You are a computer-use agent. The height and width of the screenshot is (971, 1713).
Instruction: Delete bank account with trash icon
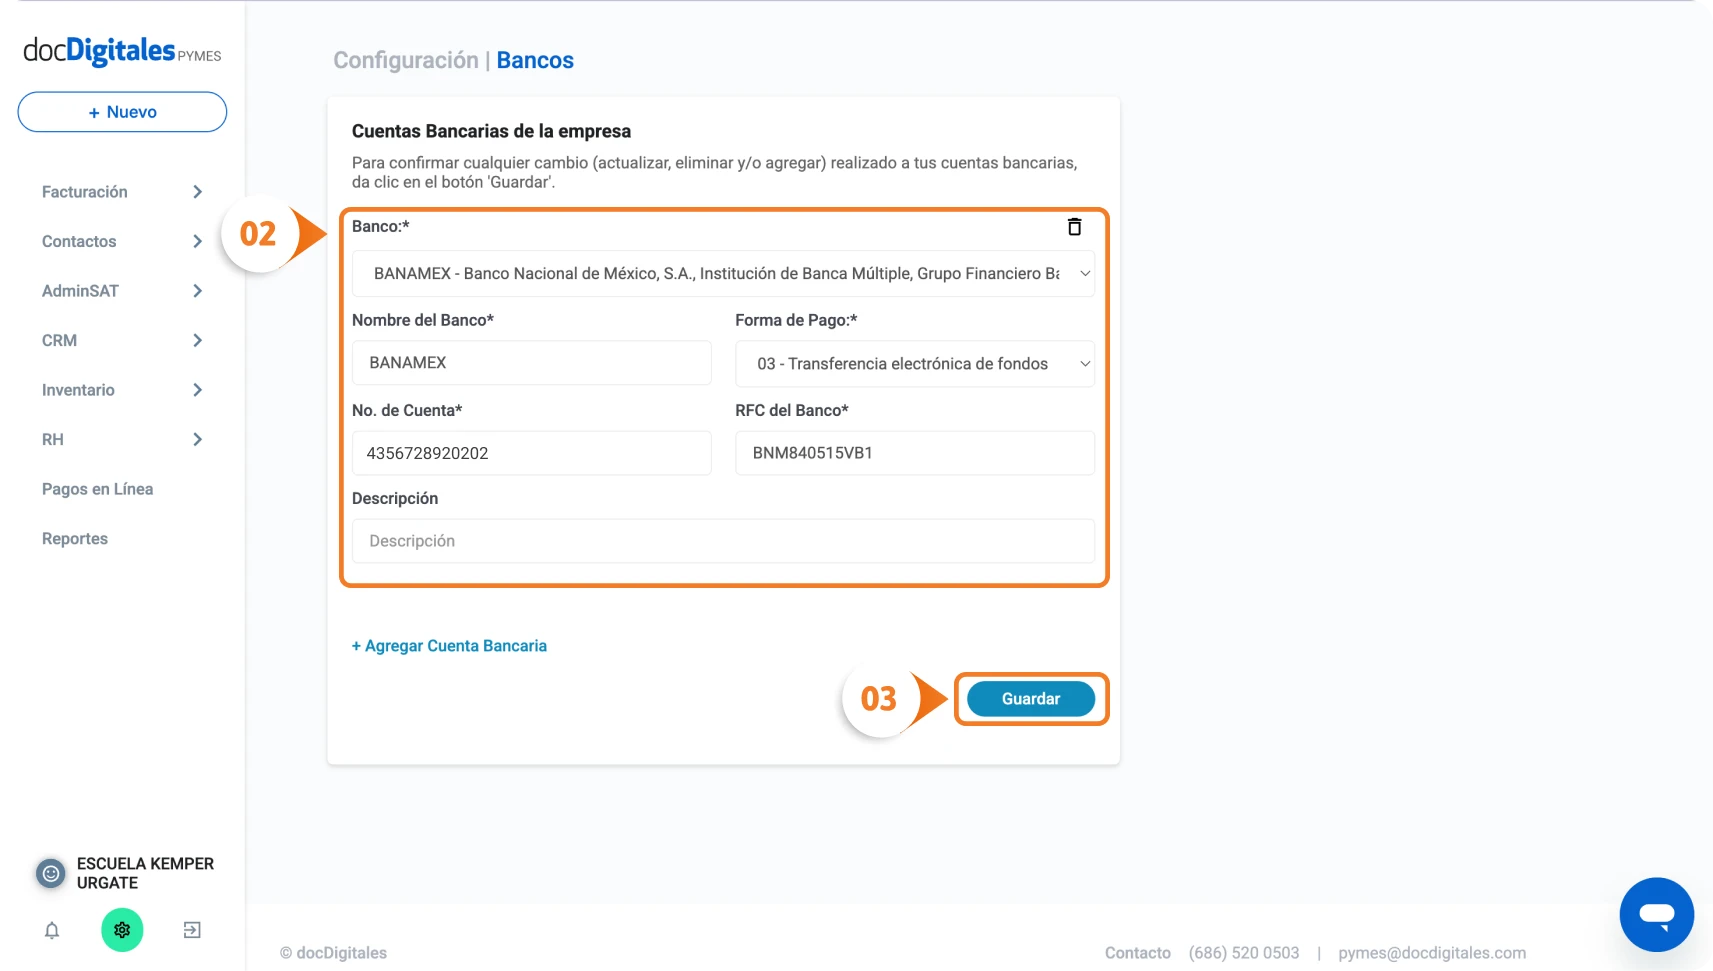pyautogui.click(x=1074, y=227)
